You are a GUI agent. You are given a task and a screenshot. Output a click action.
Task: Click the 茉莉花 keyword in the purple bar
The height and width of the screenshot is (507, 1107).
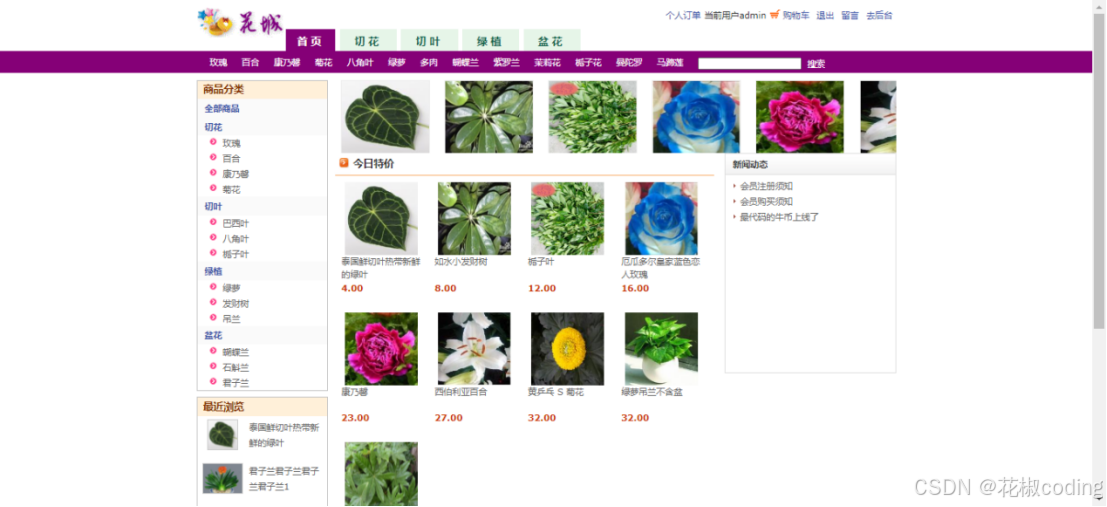(548, 63)
